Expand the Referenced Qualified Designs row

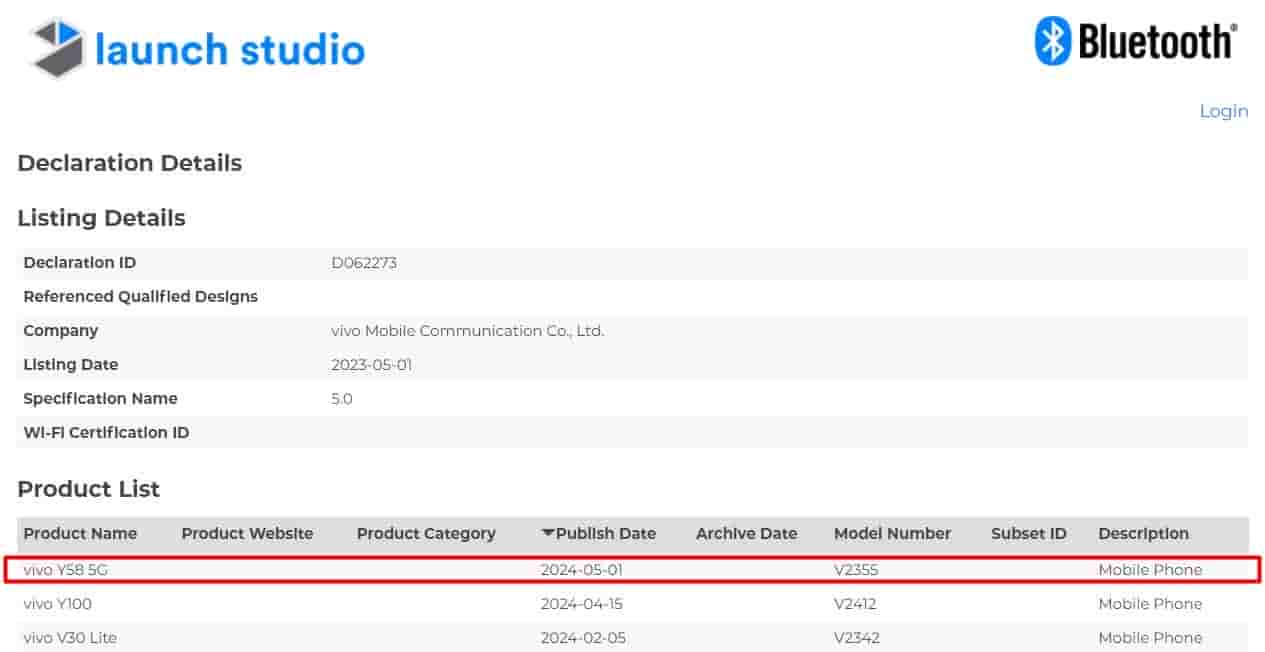[140, 296]
